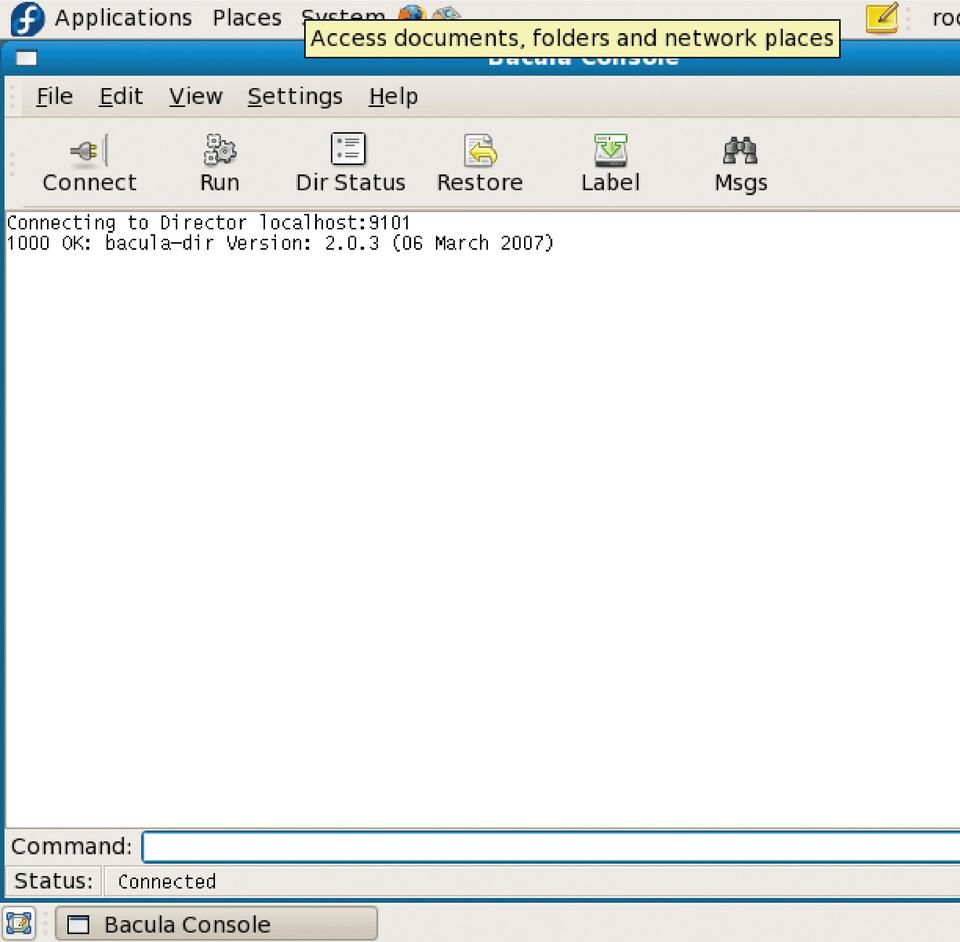Click the Bacula Console window menu button

(x=26, y=58)
